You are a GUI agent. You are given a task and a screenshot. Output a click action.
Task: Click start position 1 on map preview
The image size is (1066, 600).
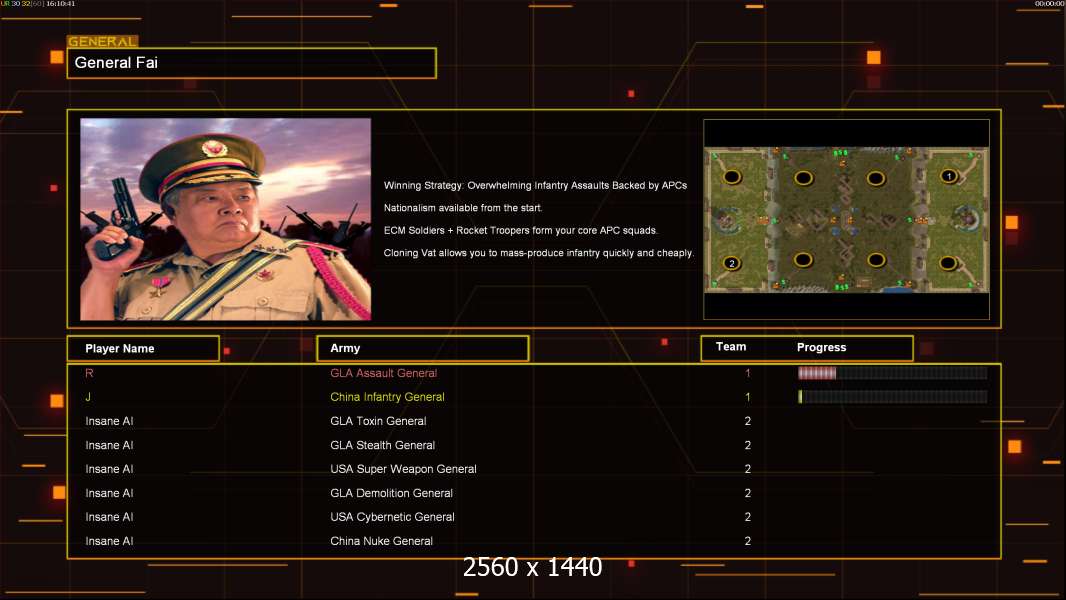pos(949,176)
